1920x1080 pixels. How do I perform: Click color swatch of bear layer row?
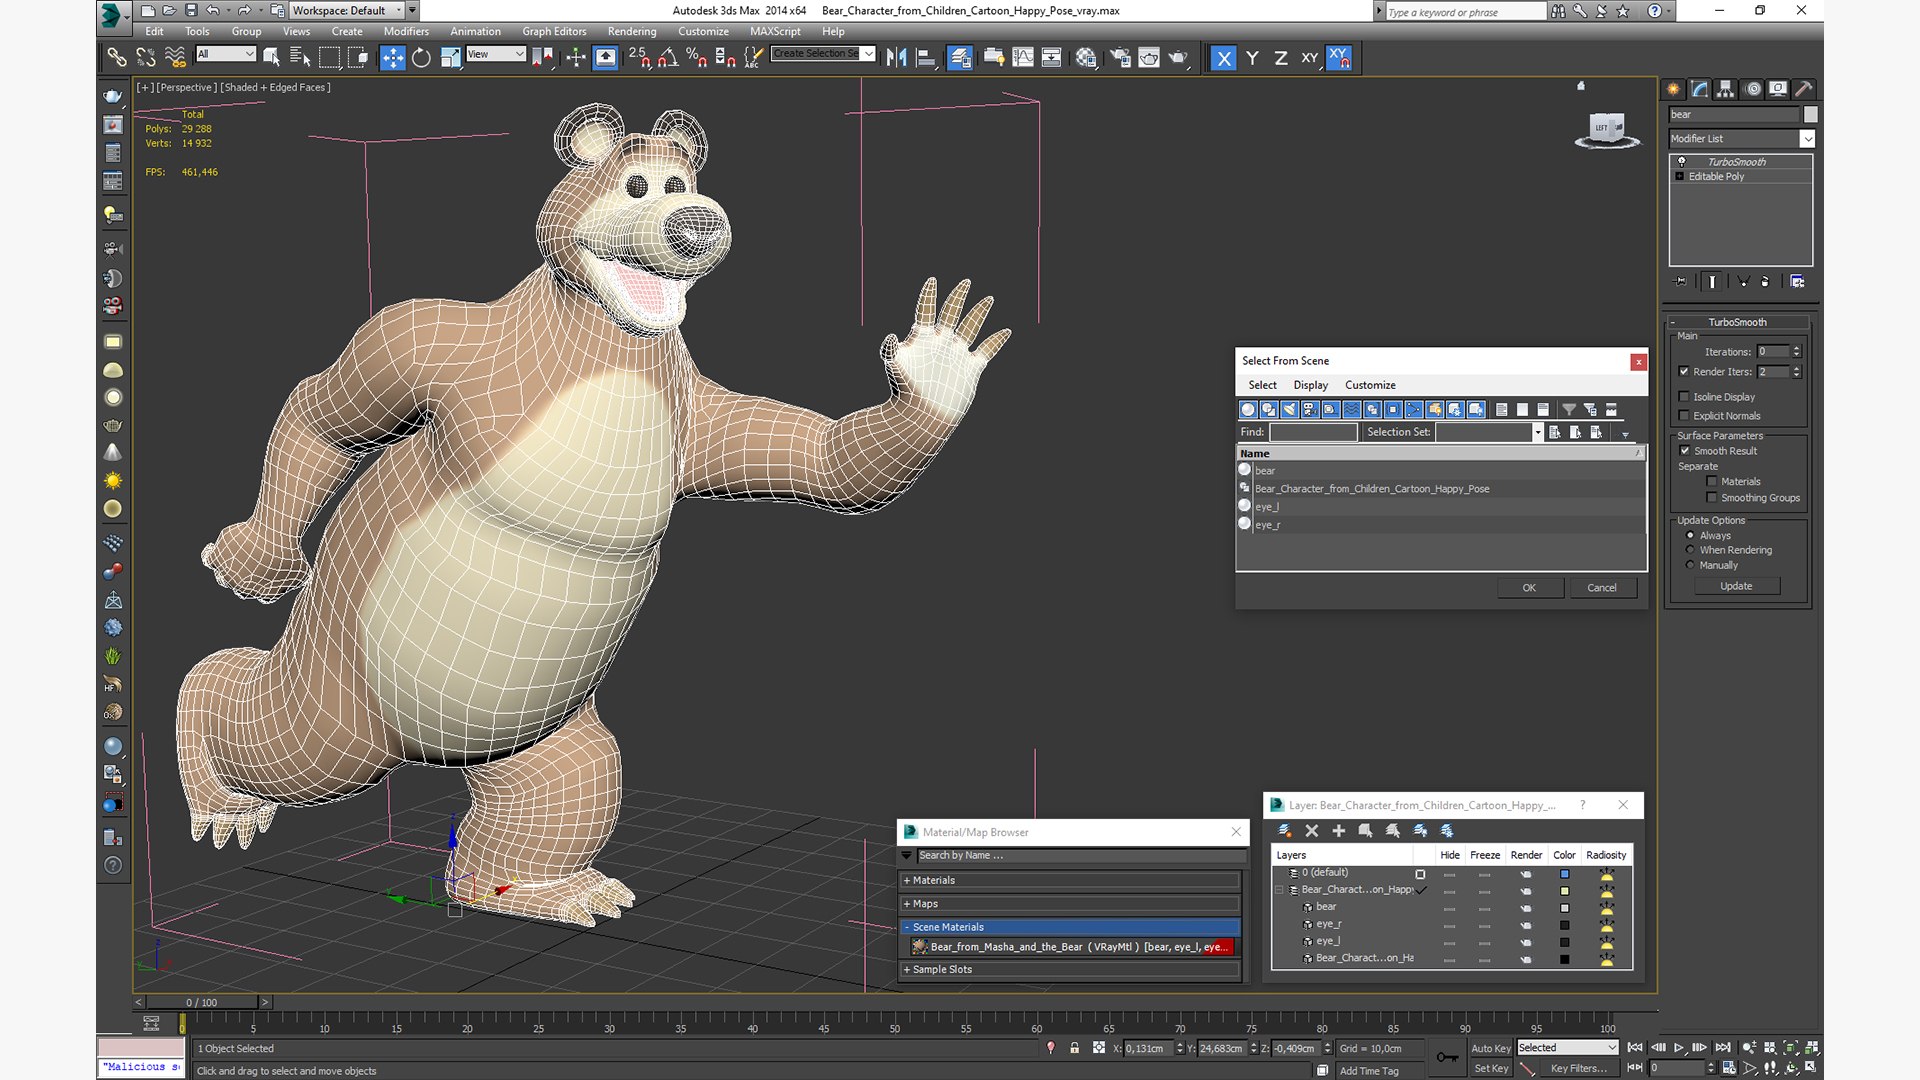pos(1565,908)
